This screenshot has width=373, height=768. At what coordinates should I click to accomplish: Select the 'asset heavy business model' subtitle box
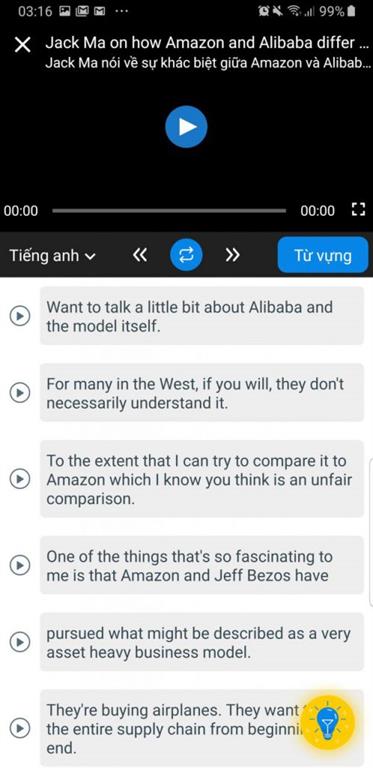202,642
